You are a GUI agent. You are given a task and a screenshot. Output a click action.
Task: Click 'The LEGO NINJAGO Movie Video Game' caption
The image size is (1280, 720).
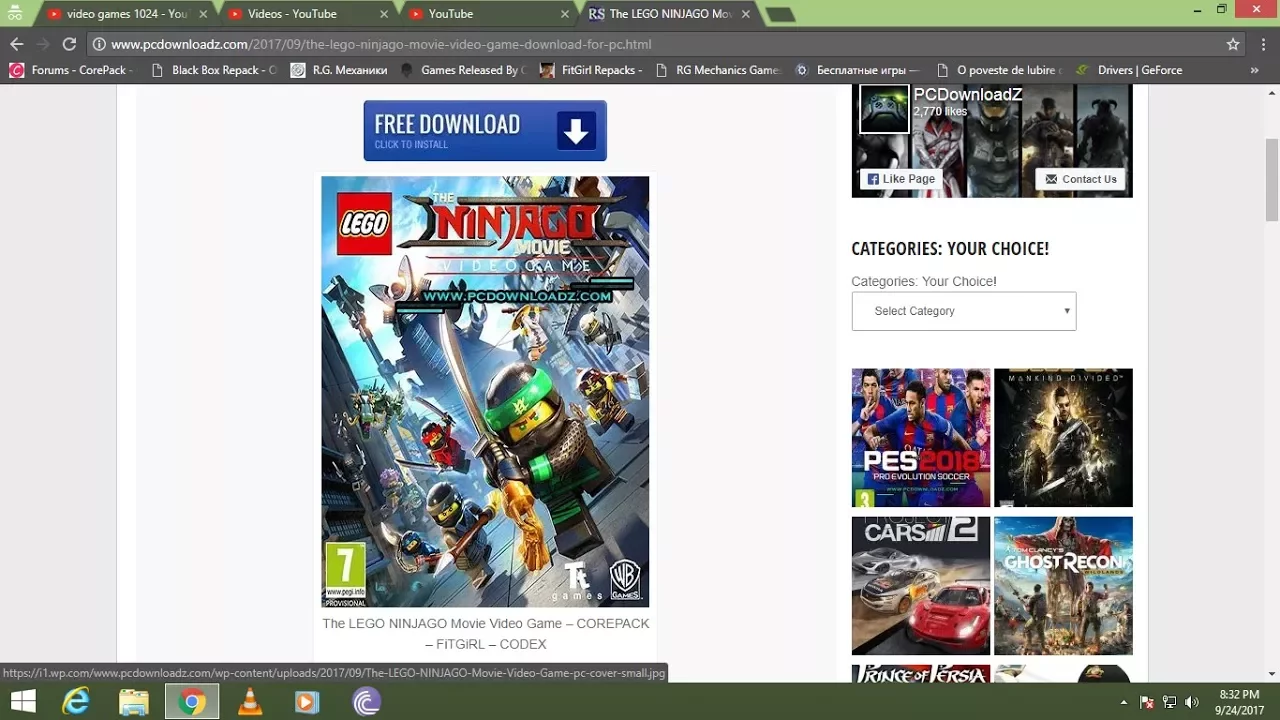click(x=485, y=633)
